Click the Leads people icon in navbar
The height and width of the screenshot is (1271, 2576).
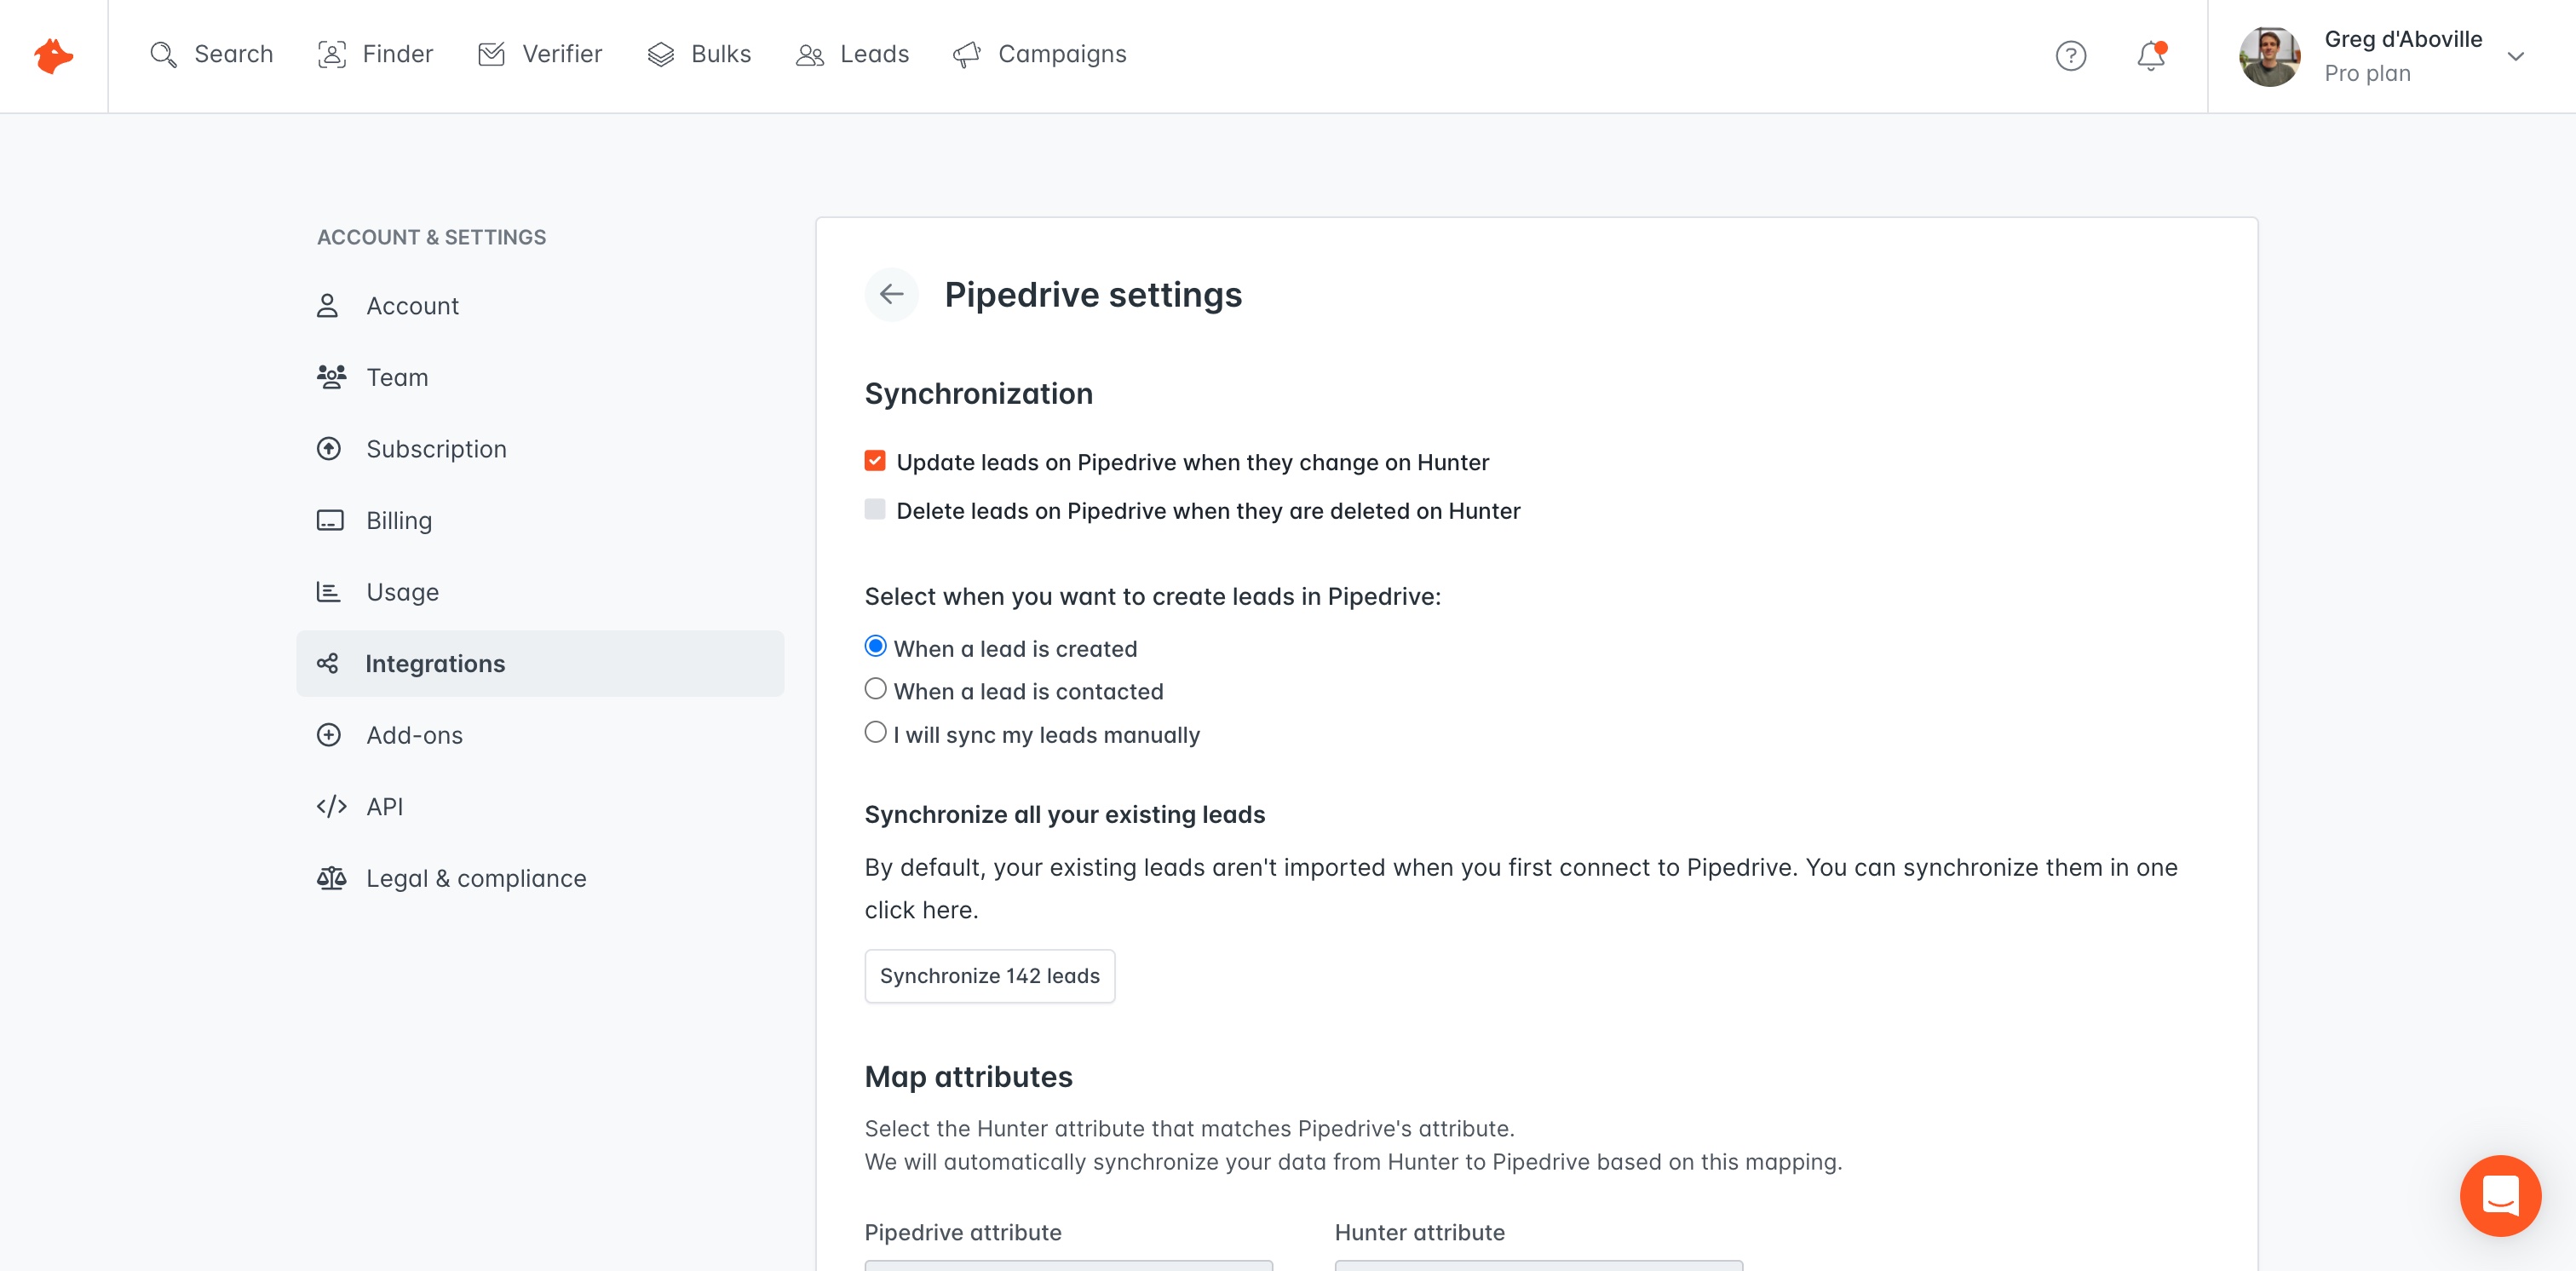pos(810,55)
